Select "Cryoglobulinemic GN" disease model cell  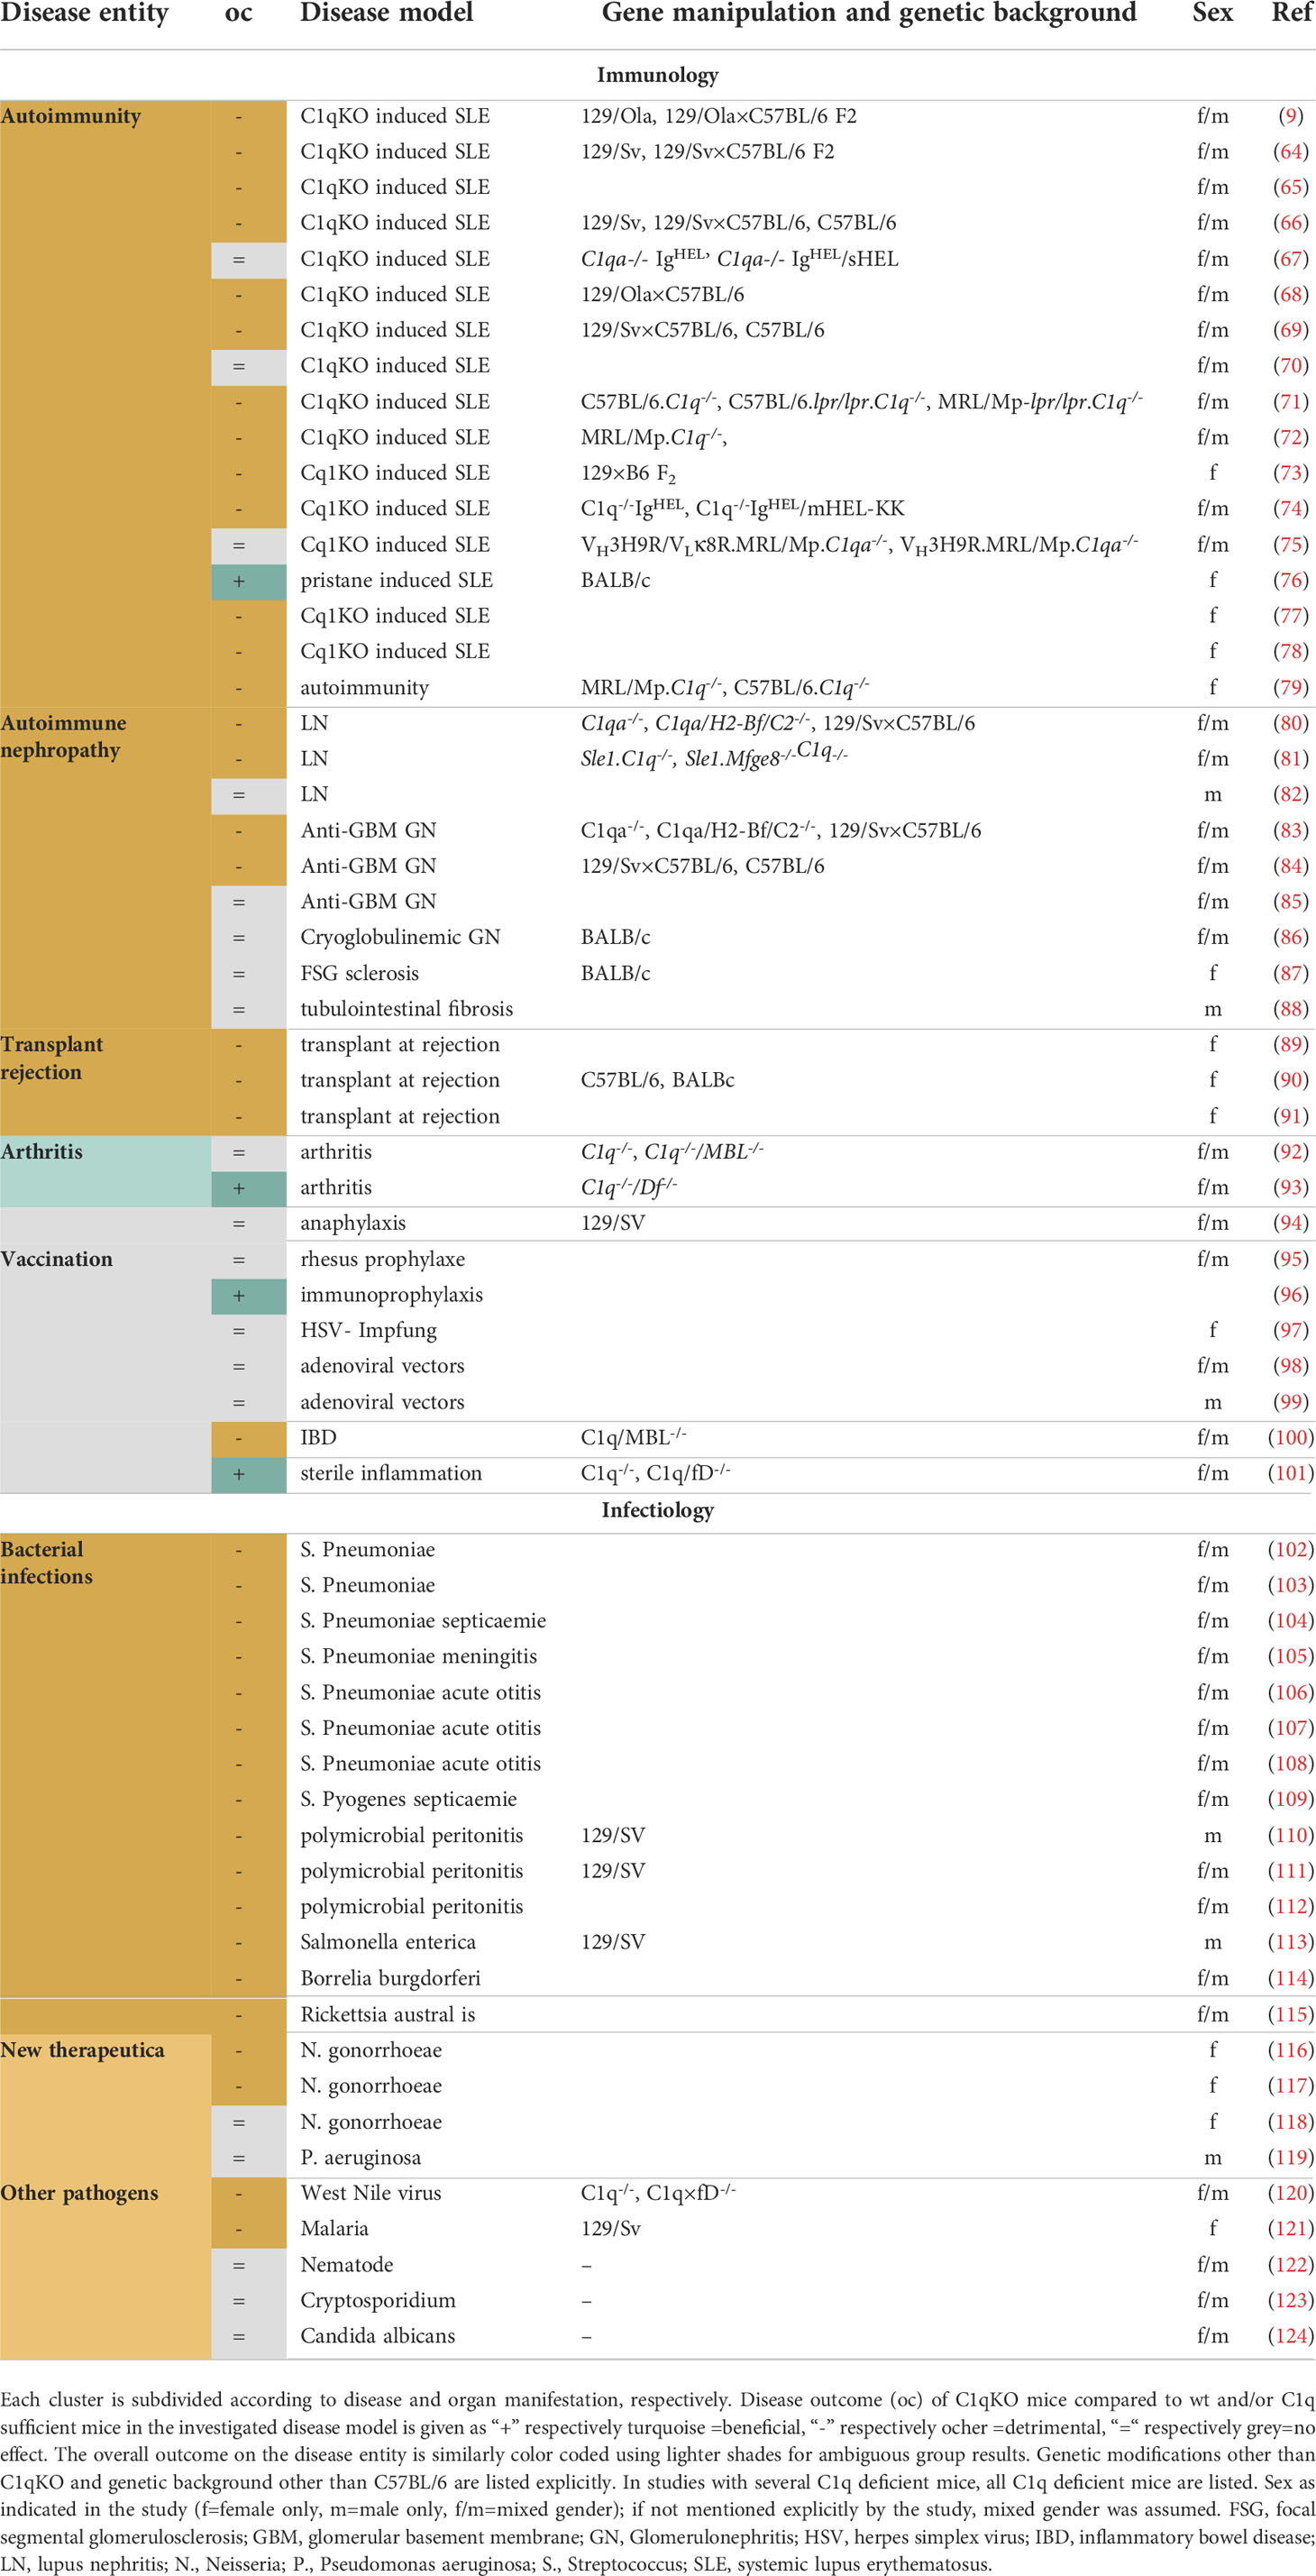pyautogui.click(x=400, y=937)
